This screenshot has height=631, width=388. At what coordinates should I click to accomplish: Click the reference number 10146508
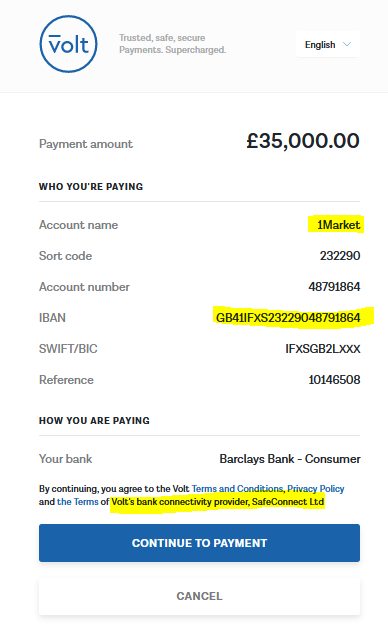pyautogui.click(x=334, y=380)
